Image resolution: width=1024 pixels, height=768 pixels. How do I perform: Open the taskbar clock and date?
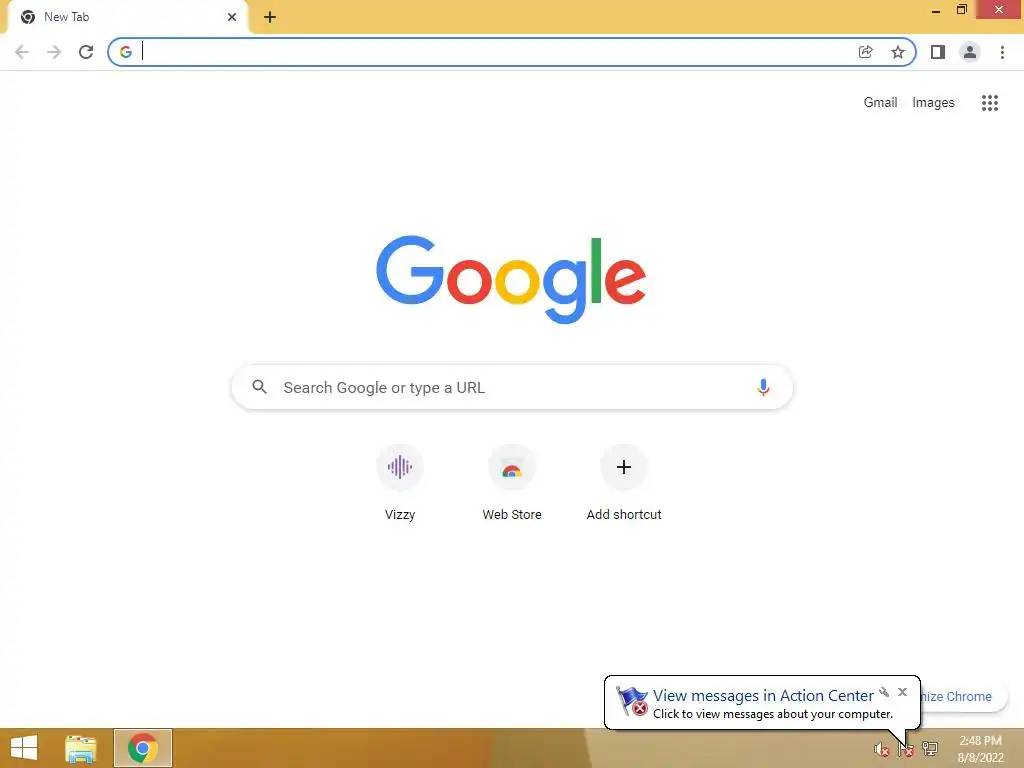point(980,749)
